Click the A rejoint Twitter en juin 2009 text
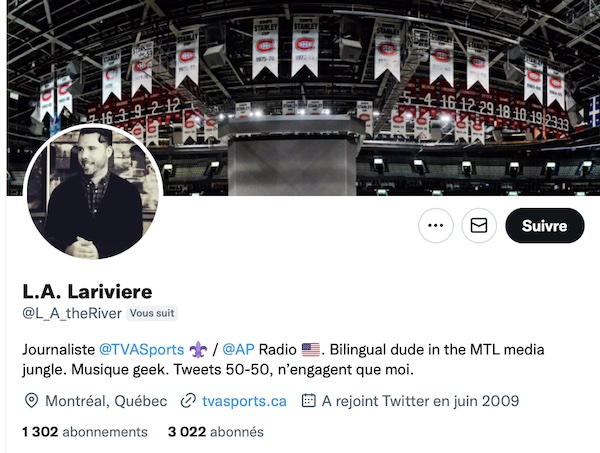This screenshot has width=600, height=453. tap(421, 401)
